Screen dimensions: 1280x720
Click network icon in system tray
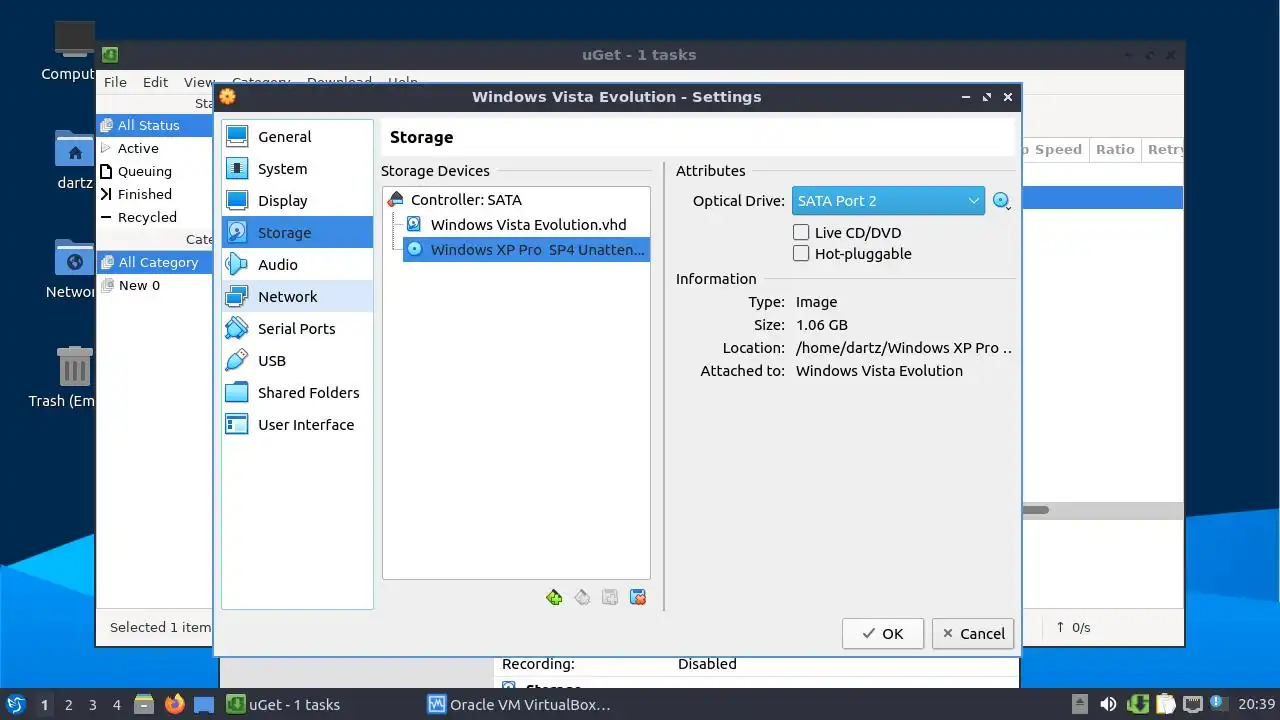point(1192,704)
